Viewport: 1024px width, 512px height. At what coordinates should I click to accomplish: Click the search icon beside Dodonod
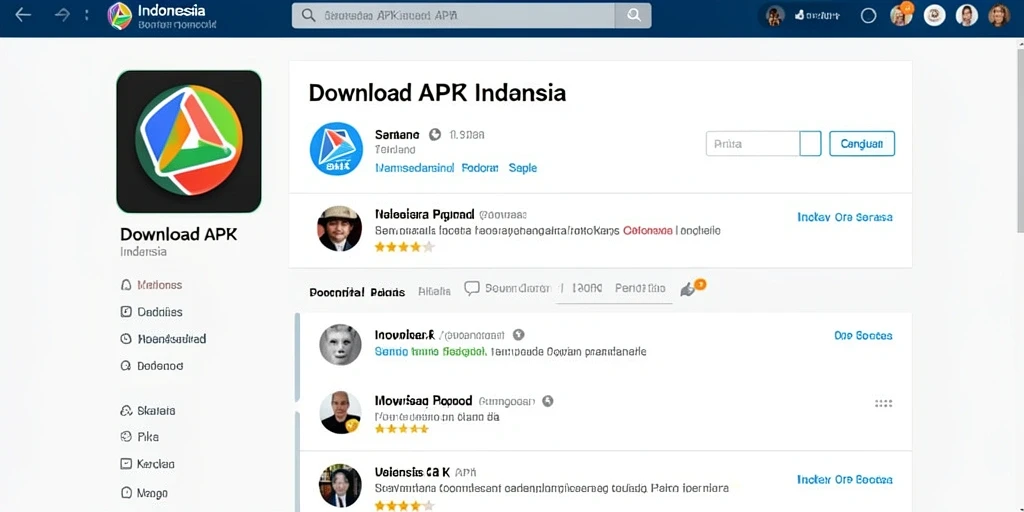pyautogui.click(x=127, y=366)
